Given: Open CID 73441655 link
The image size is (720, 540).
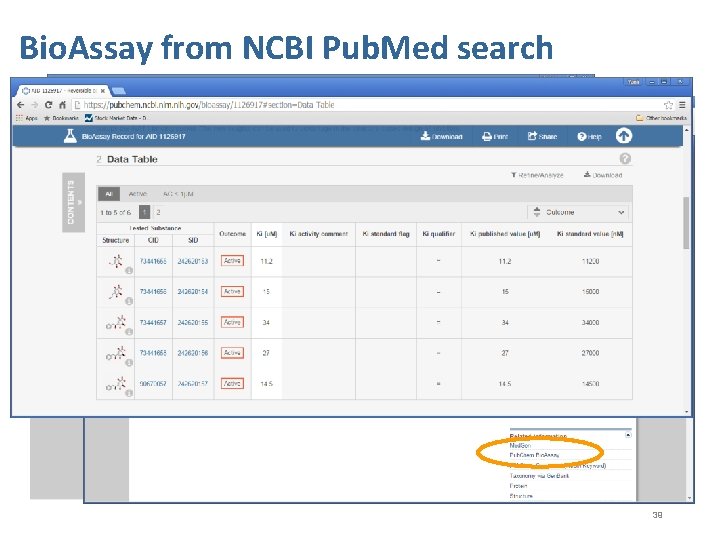Looking at the screenshot, I should tap(153, 261).
